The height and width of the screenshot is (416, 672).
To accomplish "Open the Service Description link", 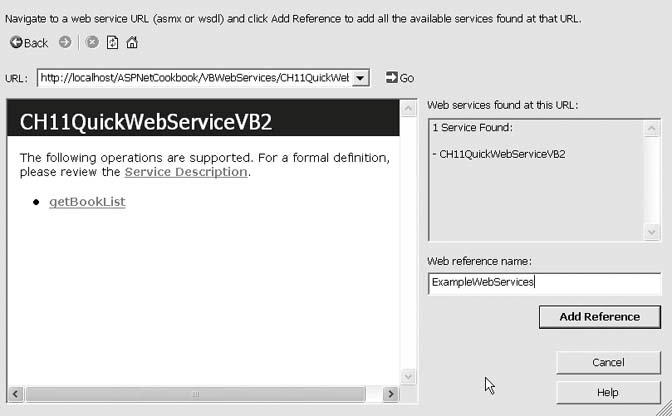I will [x=186, y=172].
